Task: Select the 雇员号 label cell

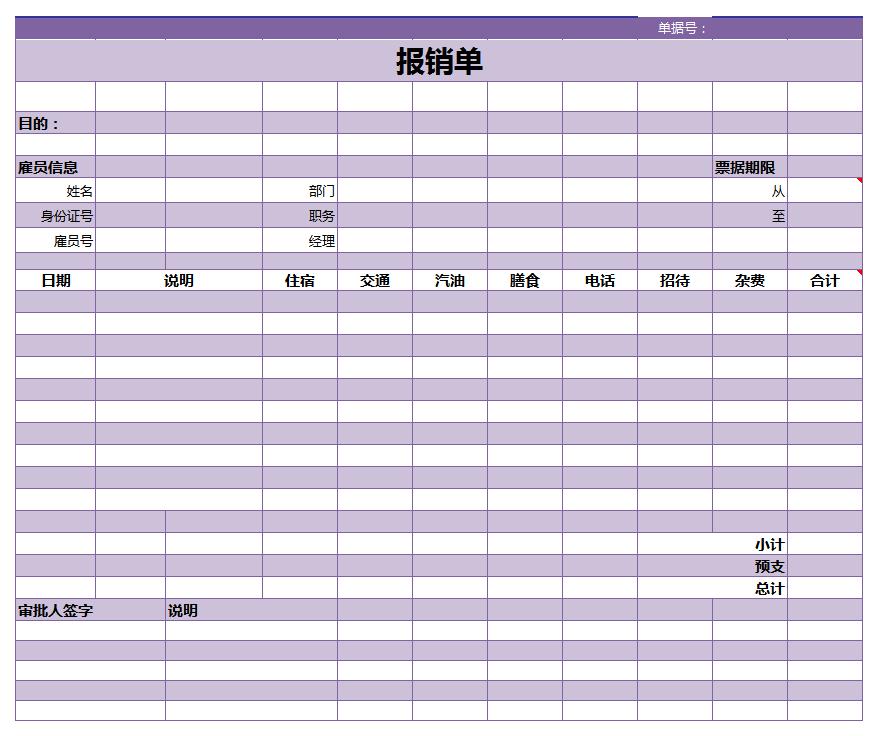Action: pyautogui.click(x=55, y=241)
